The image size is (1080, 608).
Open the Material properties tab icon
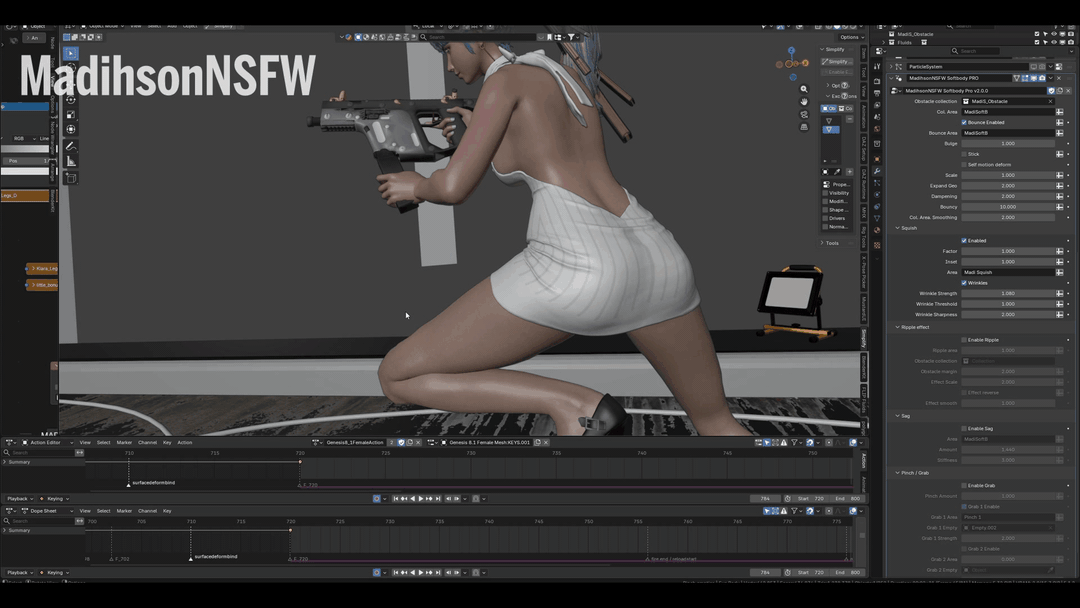pyautogui.click(x=877, y=230)
